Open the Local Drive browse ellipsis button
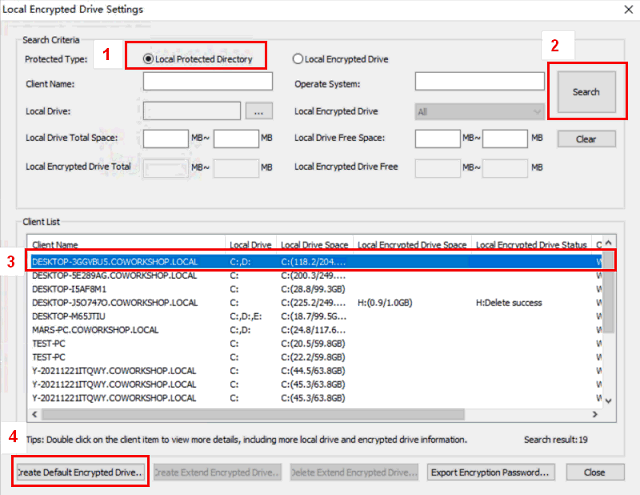640x495 pixels. (x=258, y=111)
